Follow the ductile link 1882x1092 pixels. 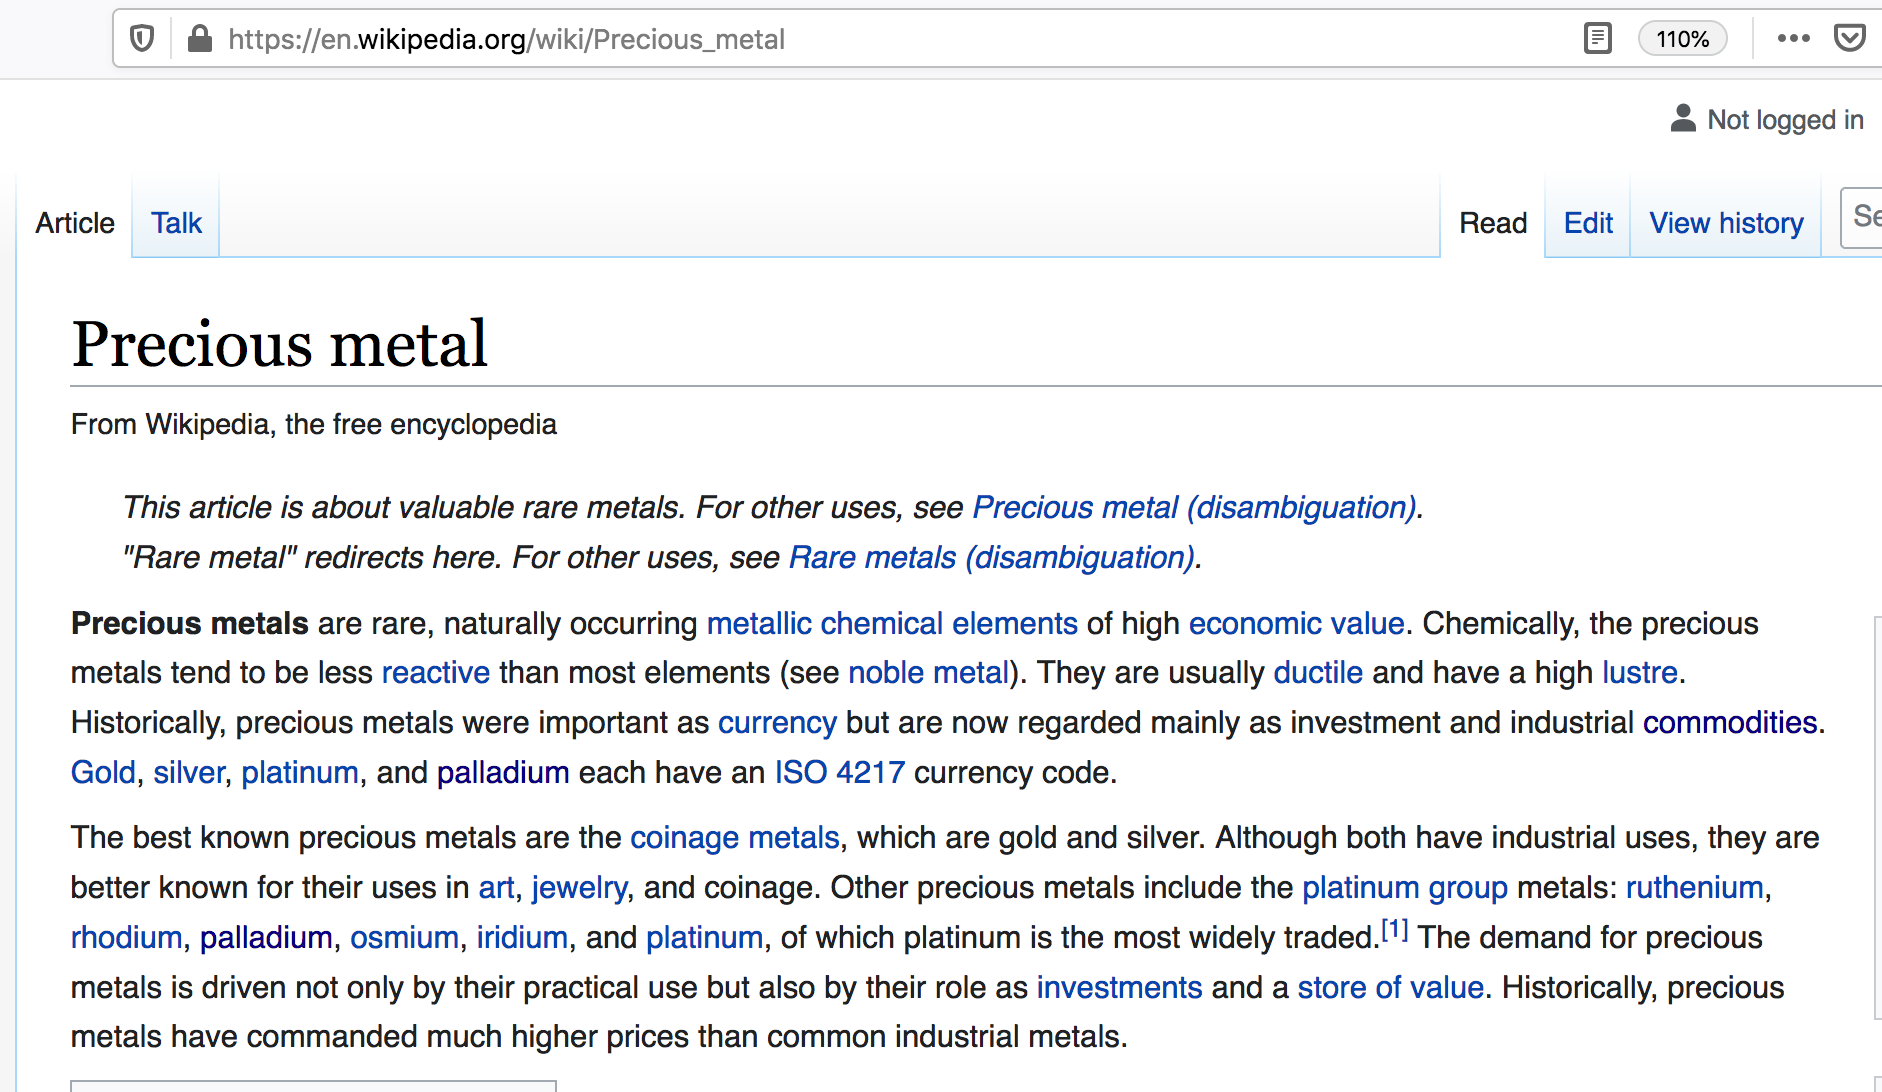coord(1318,673)
